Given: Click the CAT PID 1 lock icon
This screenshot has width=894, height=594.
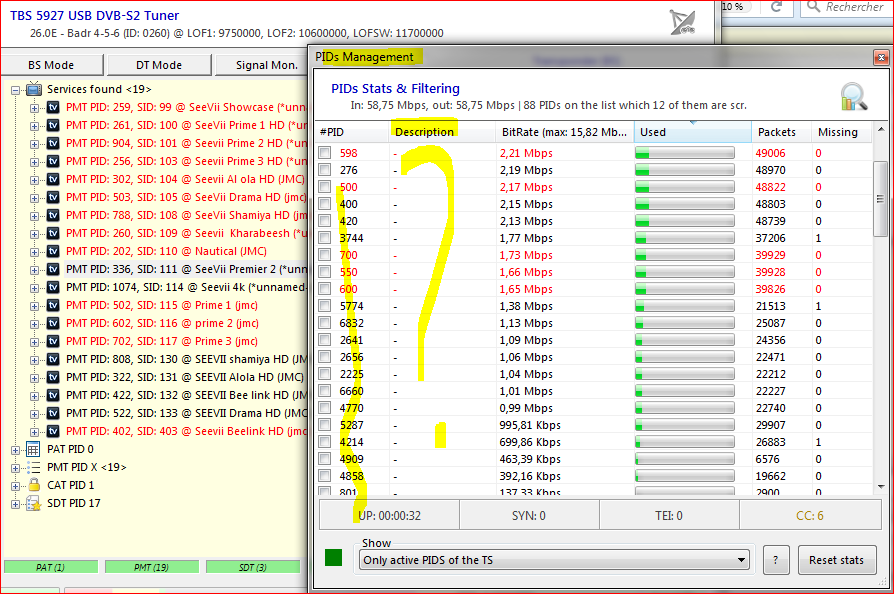Looking at the screenshot, I should click(32, 486).
